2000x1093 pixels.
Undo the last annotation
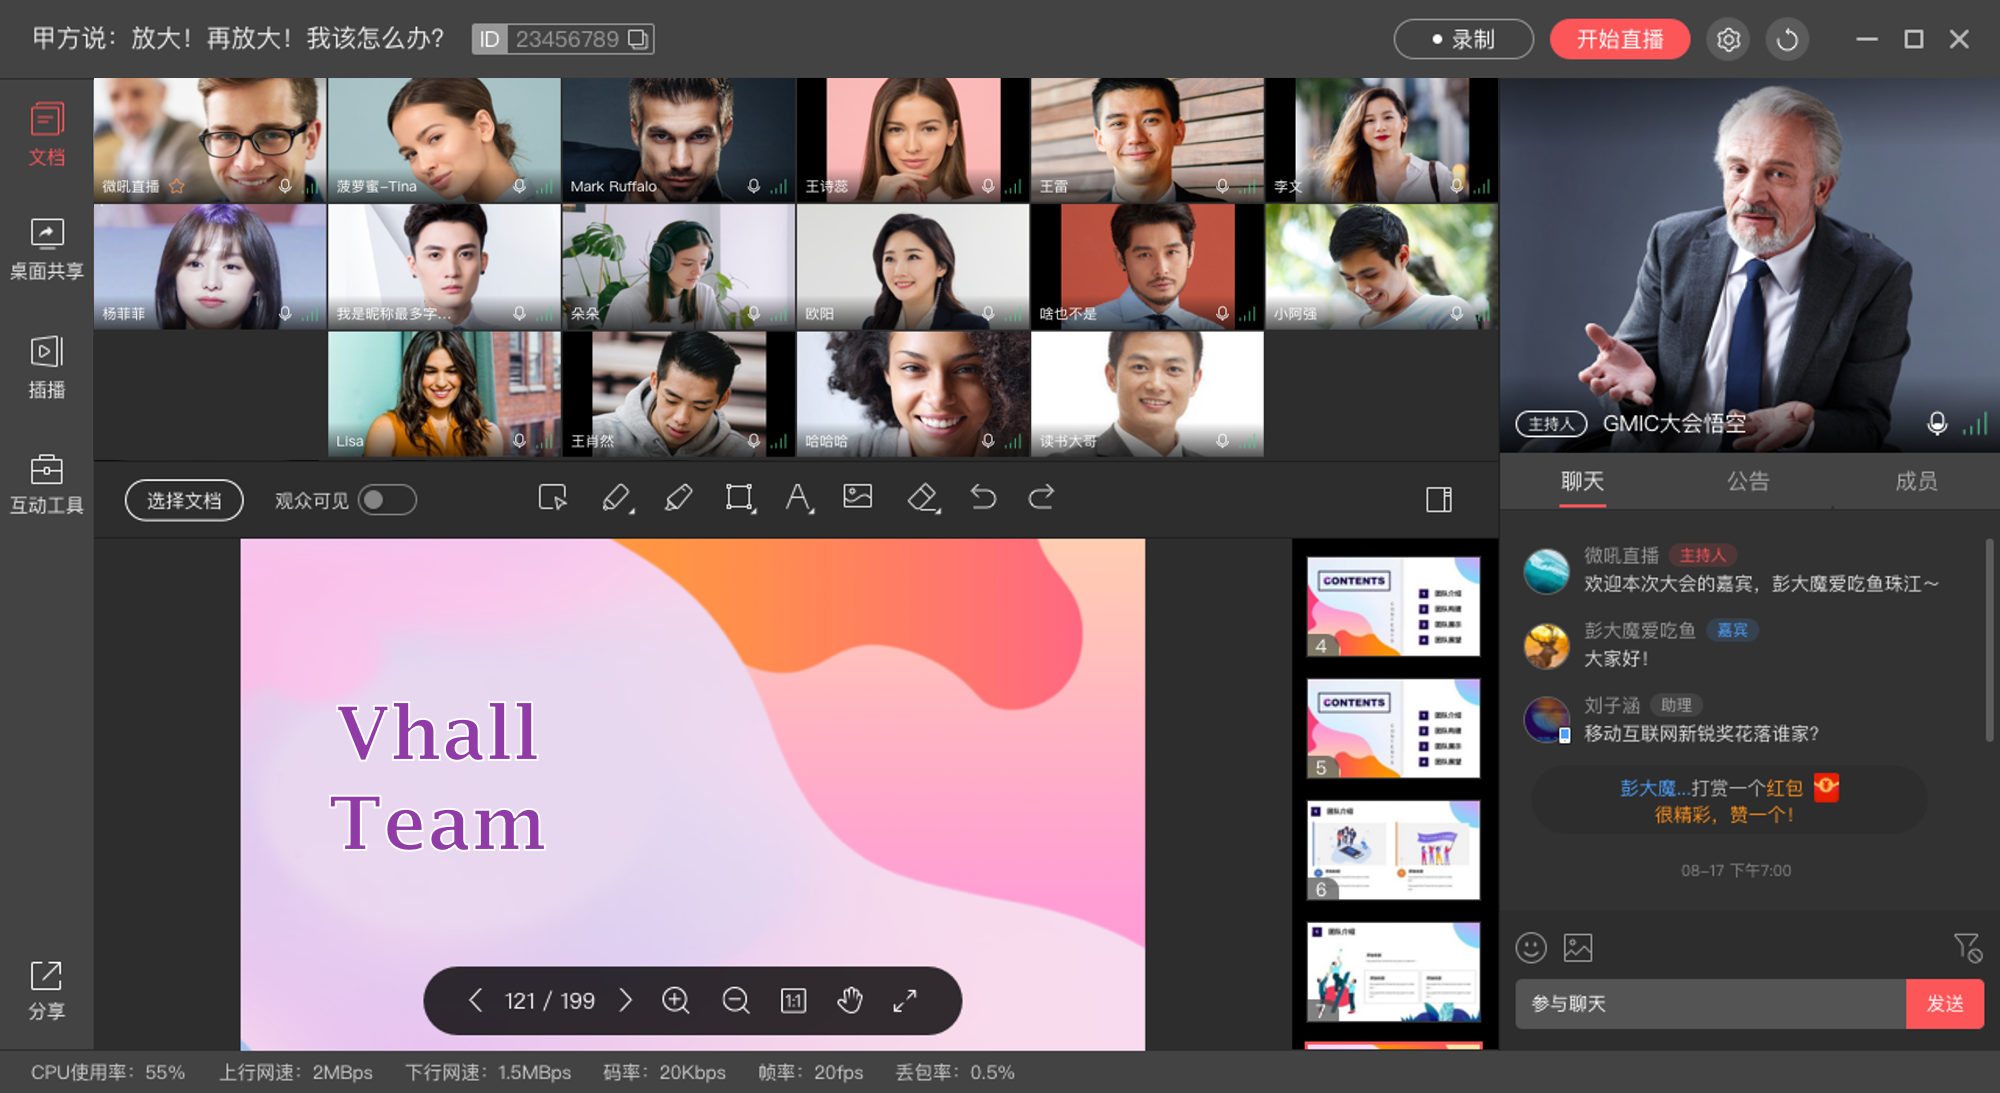983,497
